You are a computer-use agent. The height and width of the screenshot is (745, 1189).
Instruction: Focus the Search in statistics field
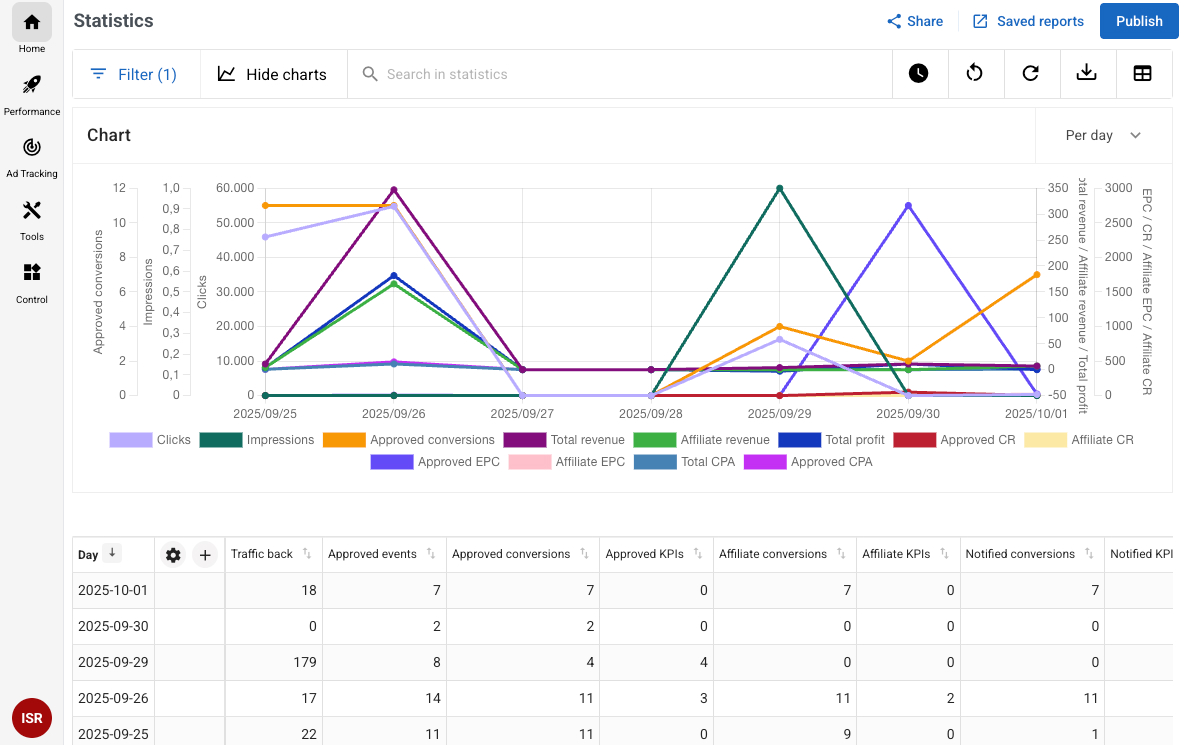pos(620,74)
